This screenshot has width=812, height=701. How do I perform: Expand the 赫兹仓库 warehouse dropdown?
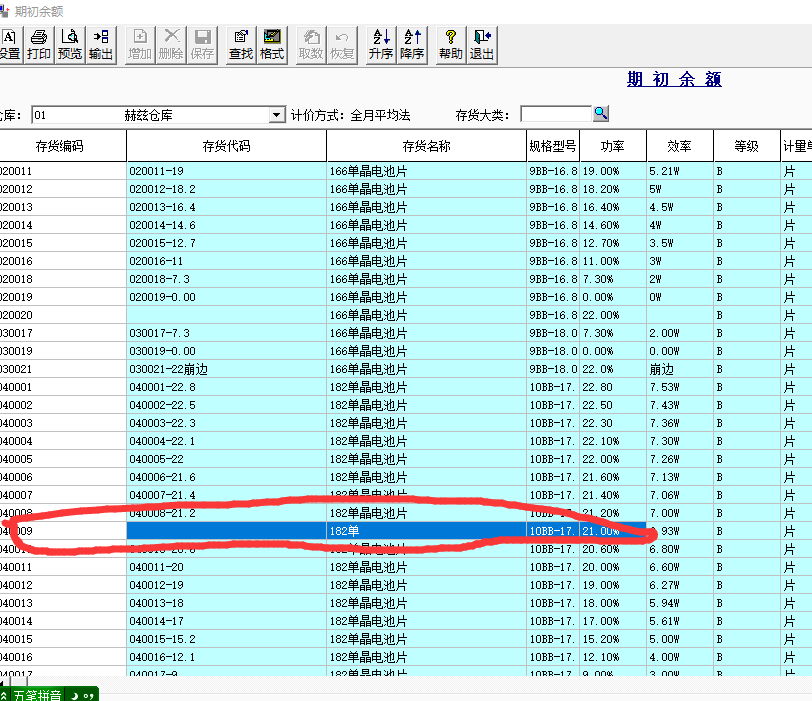277,114
